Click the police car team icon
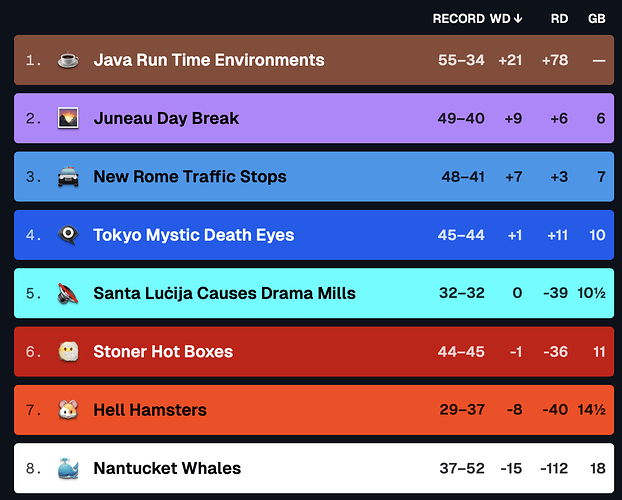This screenshot has height=500, width=622. click(x=68, y=177)
